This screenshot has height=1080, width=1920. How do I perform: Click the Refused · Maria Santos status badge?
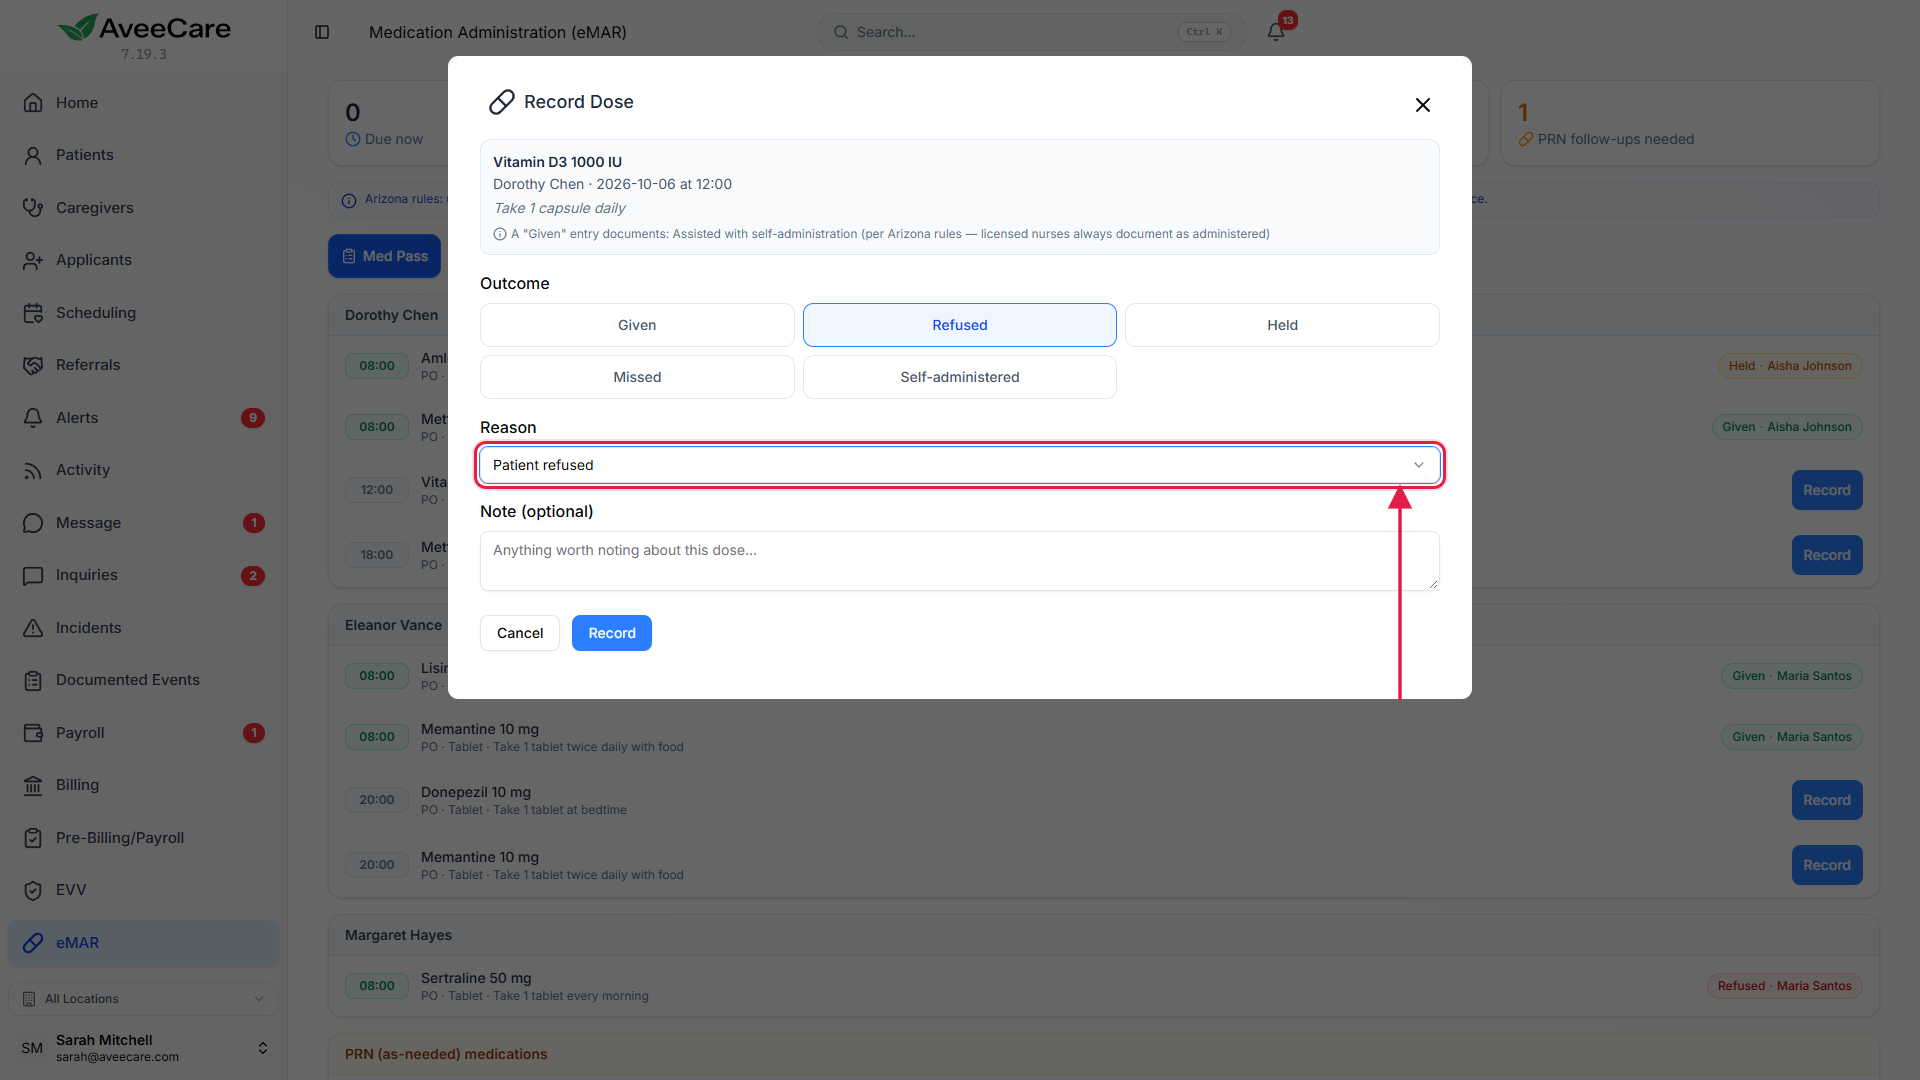[x=1784, y=986]
